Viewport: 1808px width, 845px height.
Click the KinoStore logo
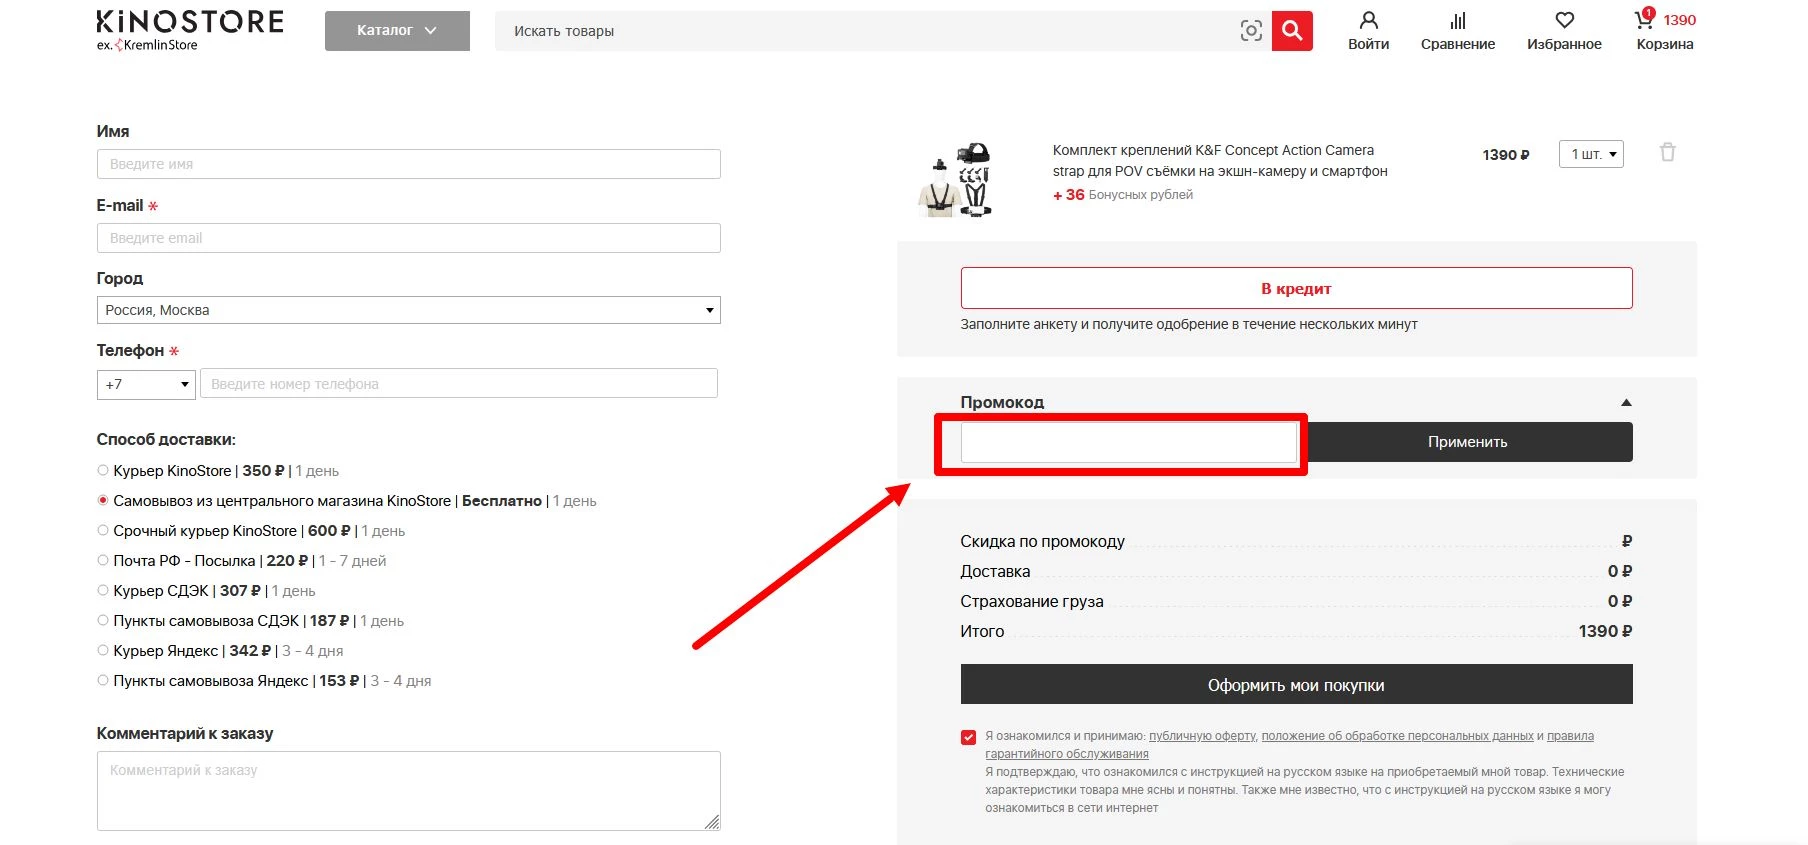pos(189,30)
